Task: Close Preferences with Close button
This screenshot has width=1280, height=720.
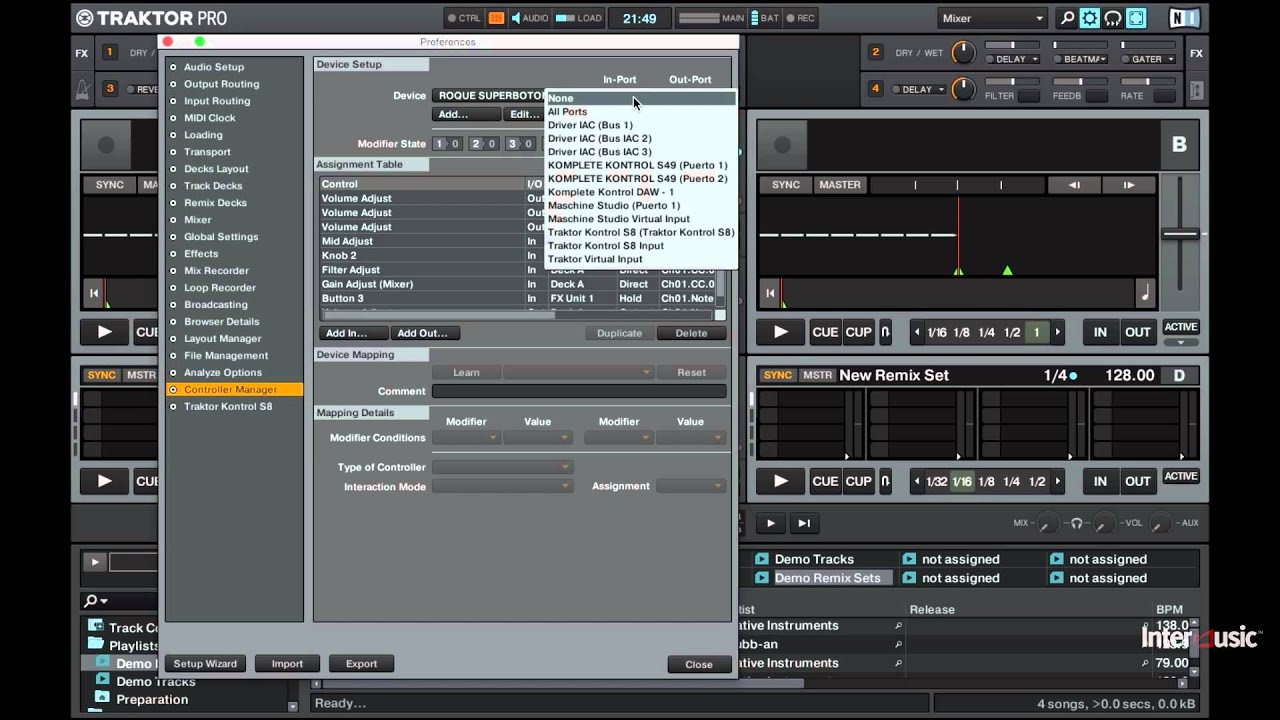Action: coord(699,664)
